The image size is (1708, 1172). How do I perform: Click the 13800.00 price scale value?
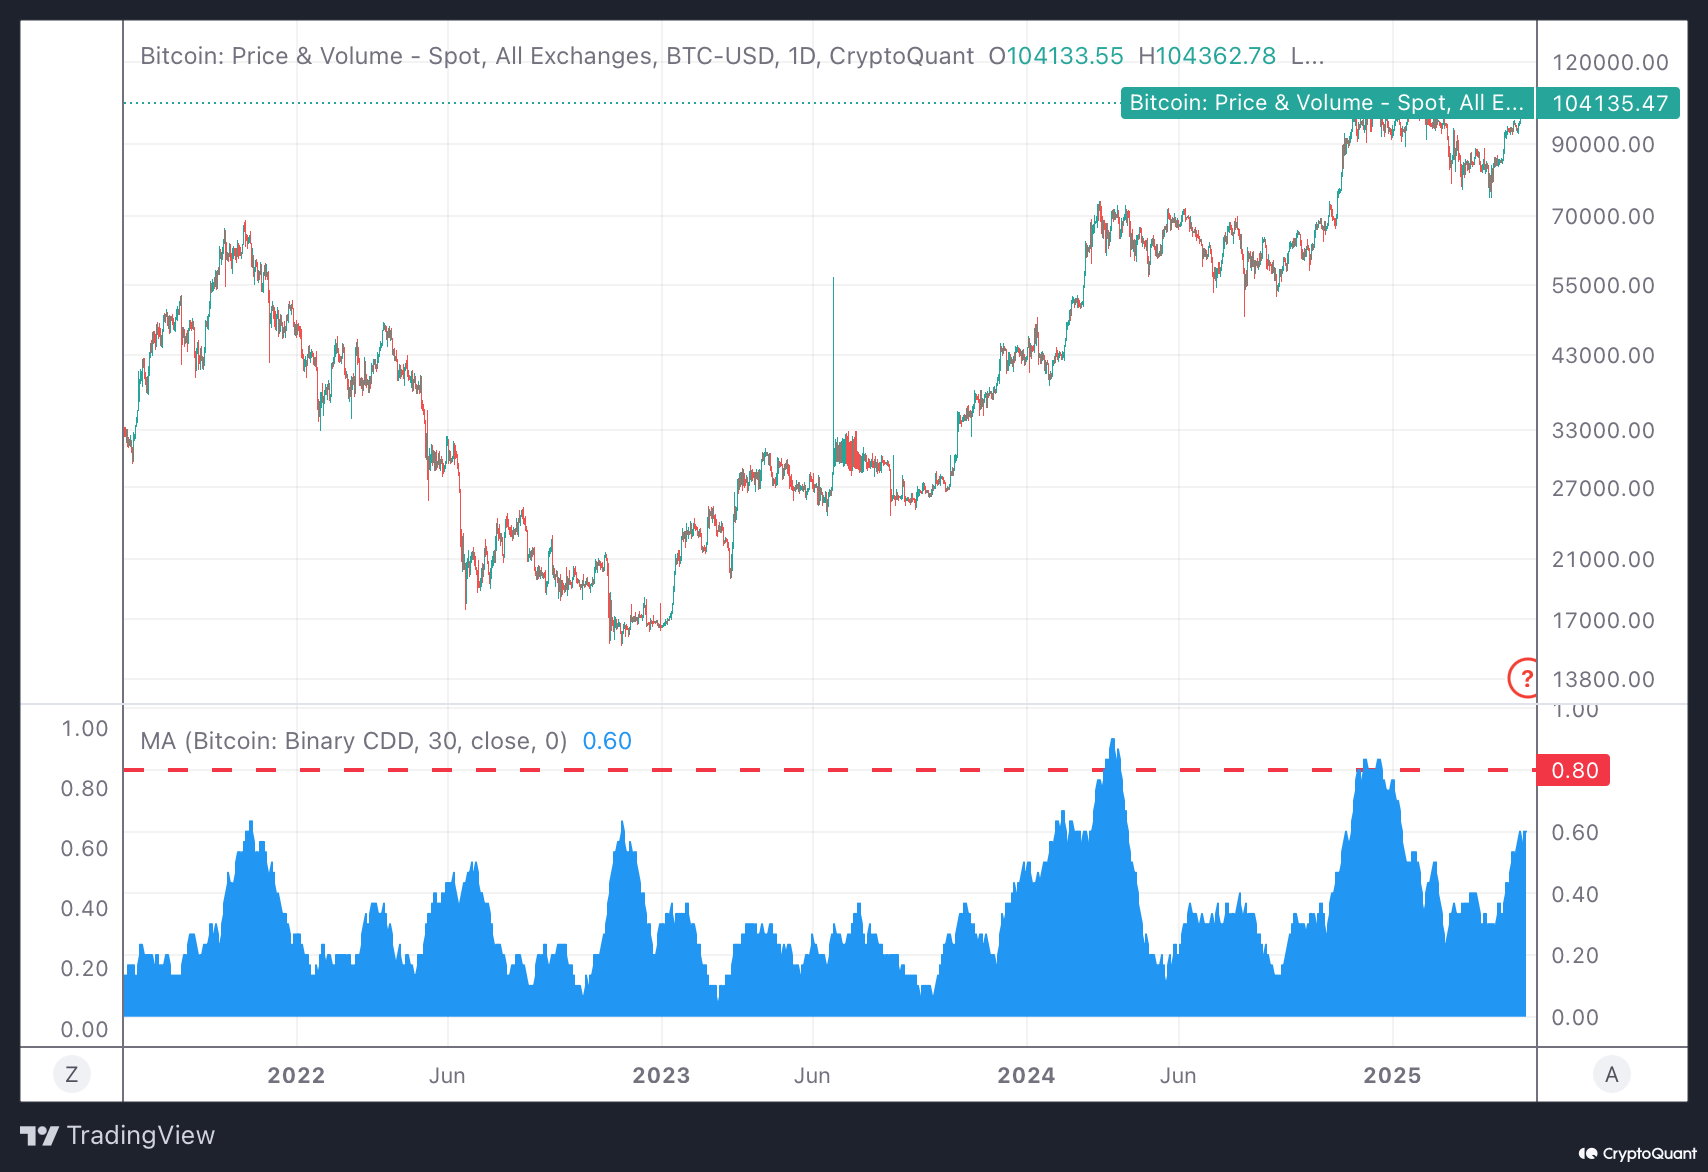(x=1604, y=679)
